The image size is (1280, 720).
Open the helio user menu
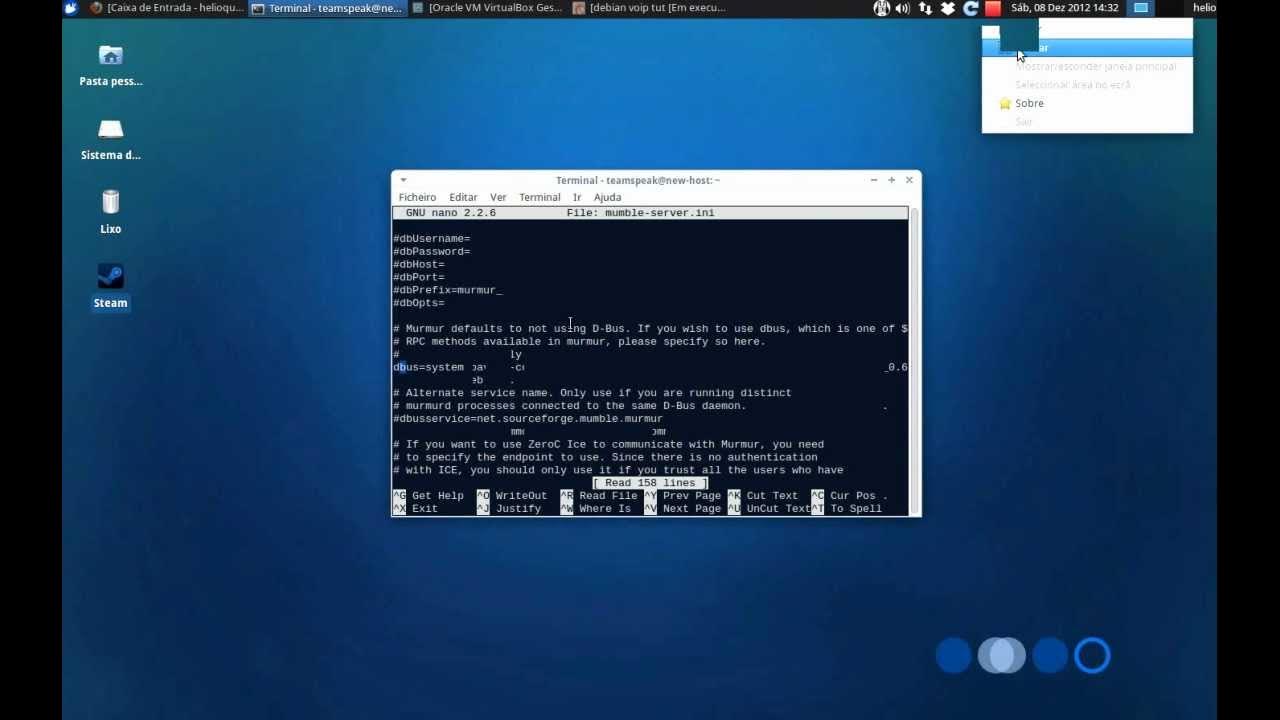click(1204, 8)
